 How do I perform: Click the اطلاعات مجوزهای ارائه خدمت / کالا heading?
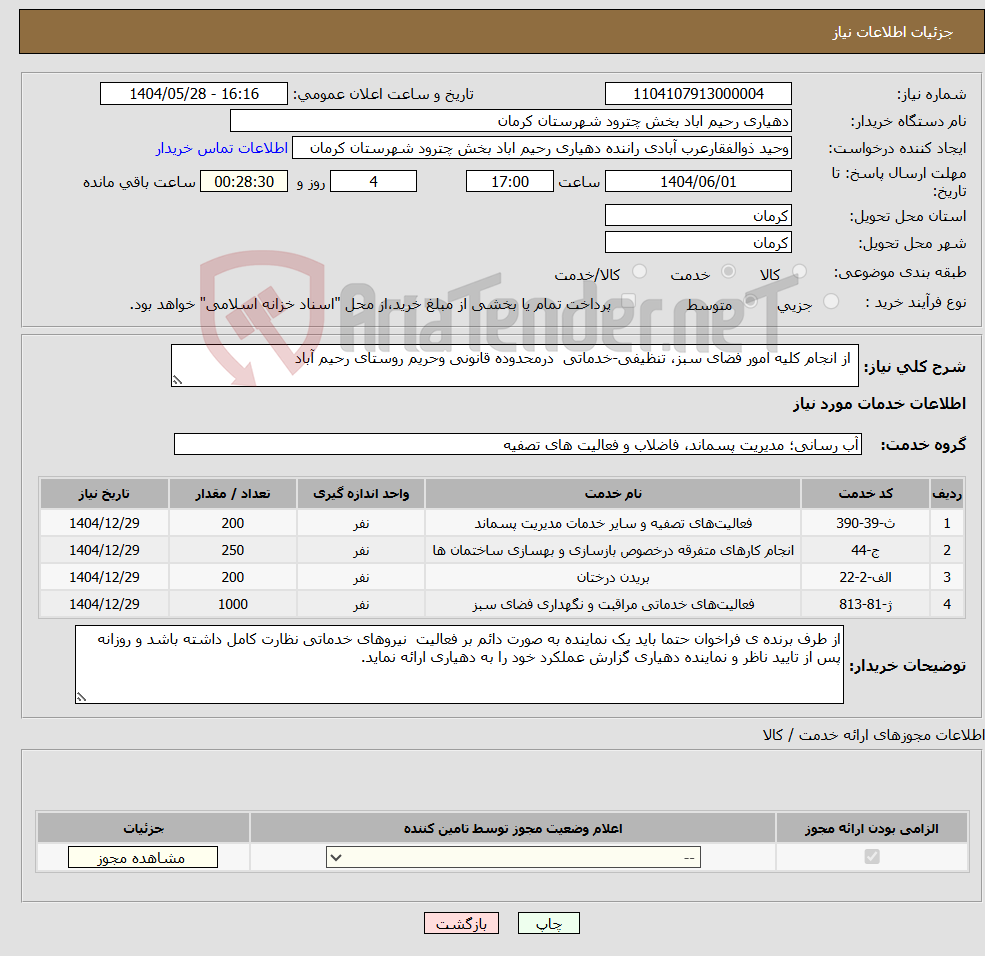click(x=873, y=735)
